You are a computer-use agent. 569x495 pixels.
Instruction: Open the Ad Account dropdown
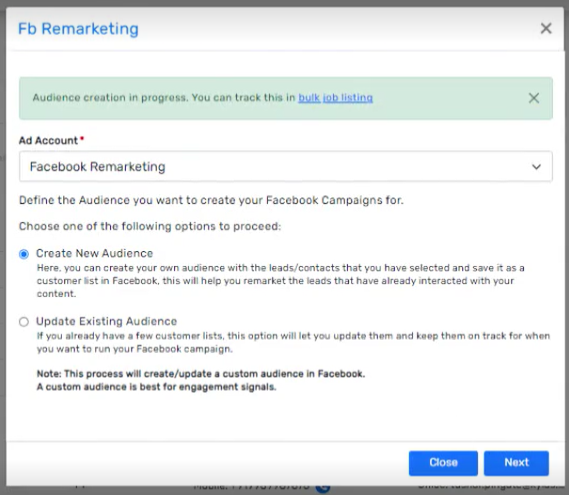coord(286,167)
